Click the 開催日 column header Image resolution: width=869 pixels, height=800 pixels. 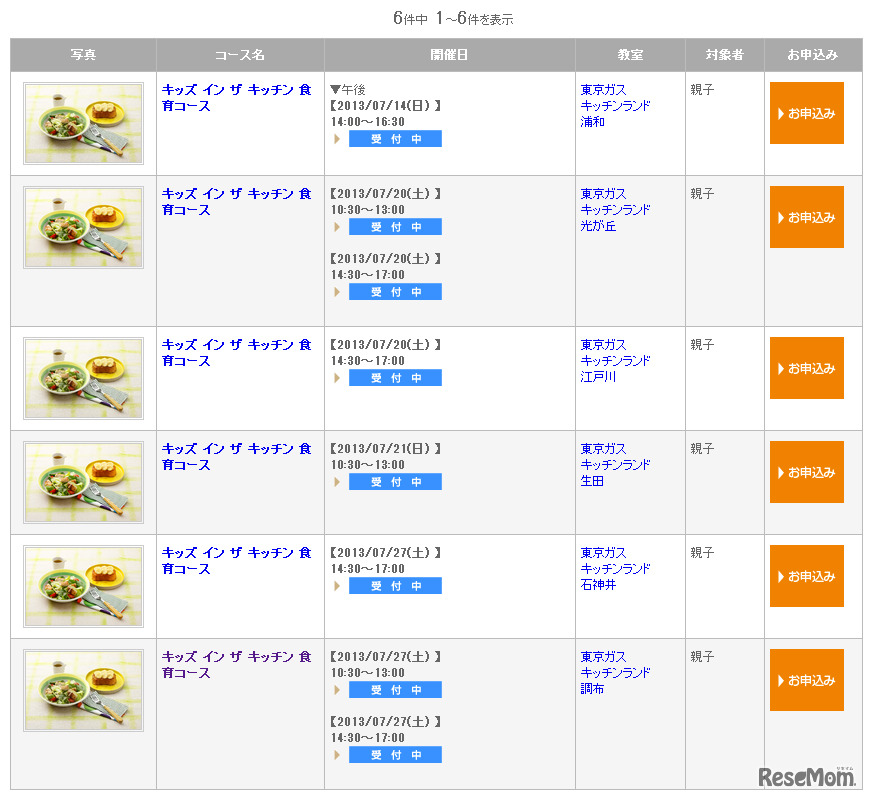(449, 55)
